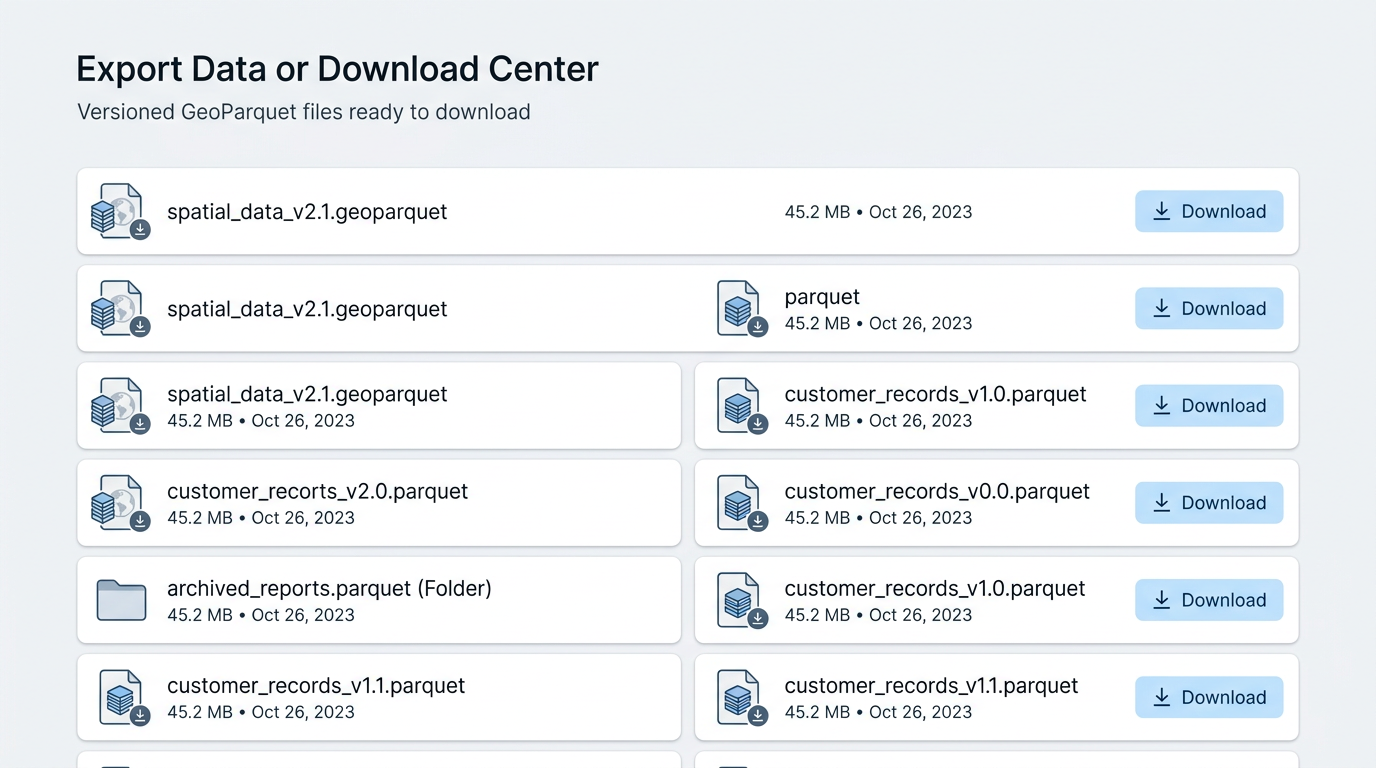Click the short "parquet" file name
Viewport: 1376px width, 768px height.
822,297
